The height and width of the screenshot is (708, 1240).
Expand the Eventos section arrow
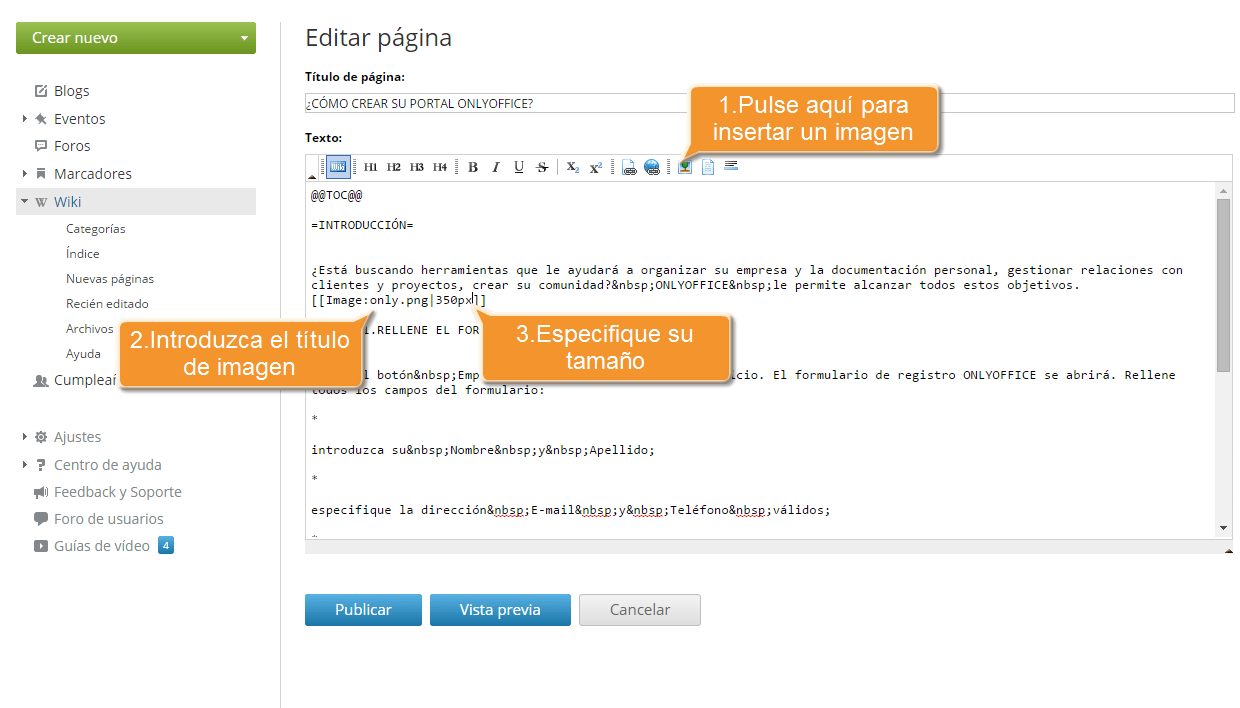25,119
